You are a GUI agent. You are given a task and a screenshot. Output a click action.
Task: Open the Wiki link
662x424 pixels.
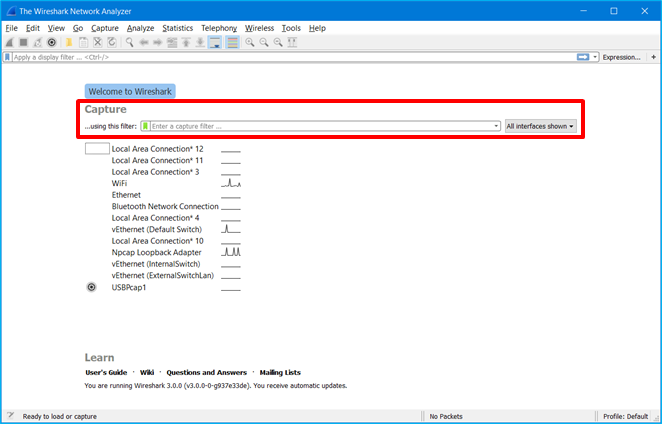(x=147, y=372)
